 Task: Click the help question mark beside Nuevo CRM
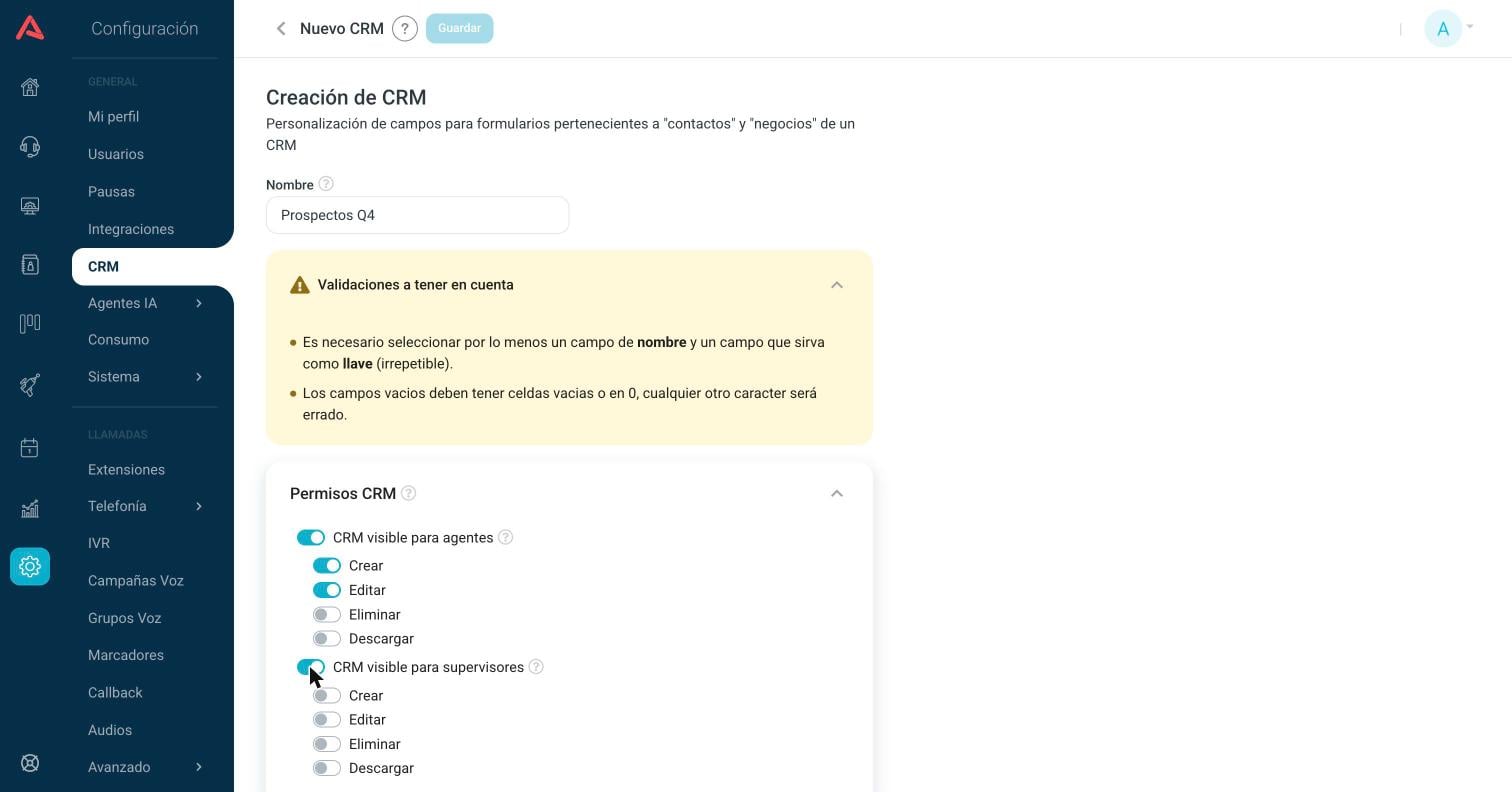point(405,29)
